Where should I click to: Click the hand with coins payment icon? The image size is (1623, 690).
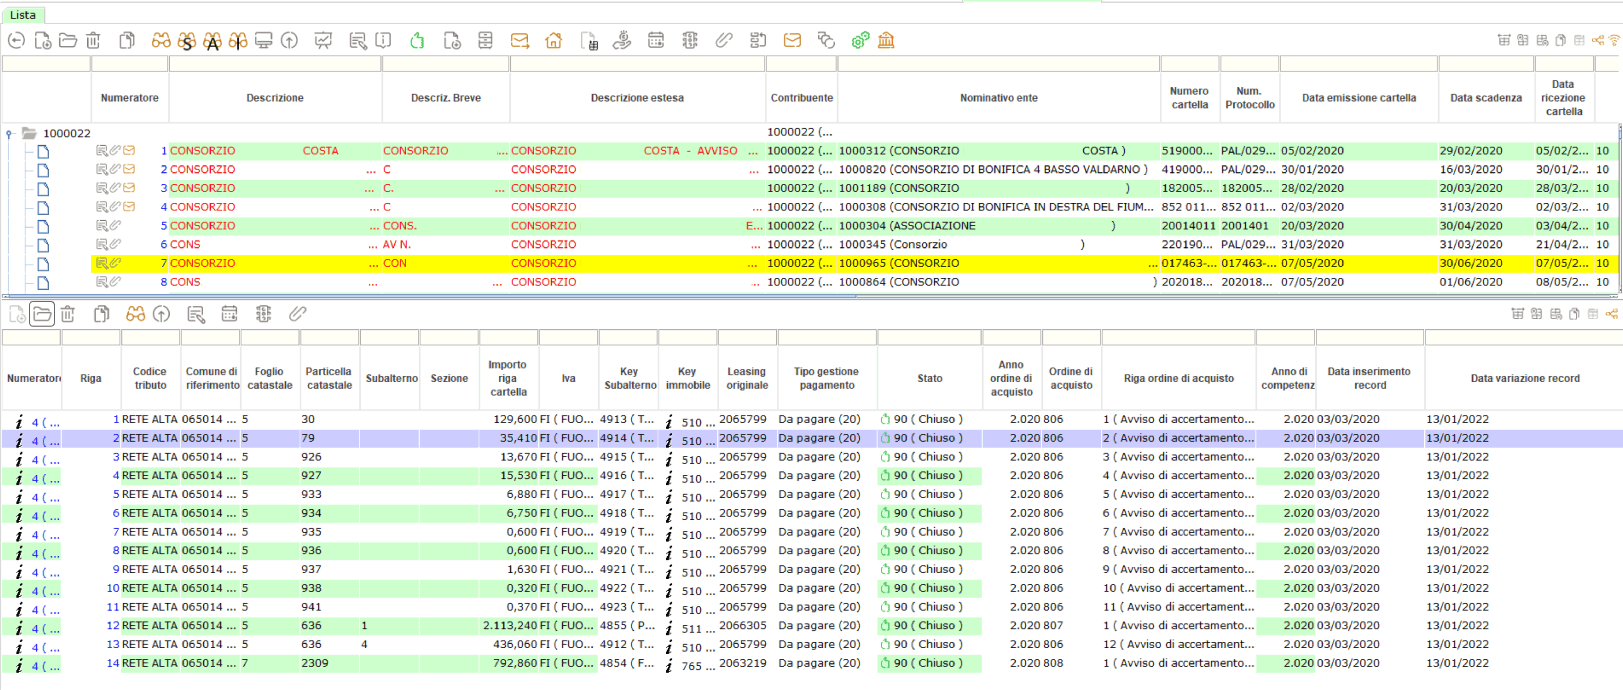622,40
